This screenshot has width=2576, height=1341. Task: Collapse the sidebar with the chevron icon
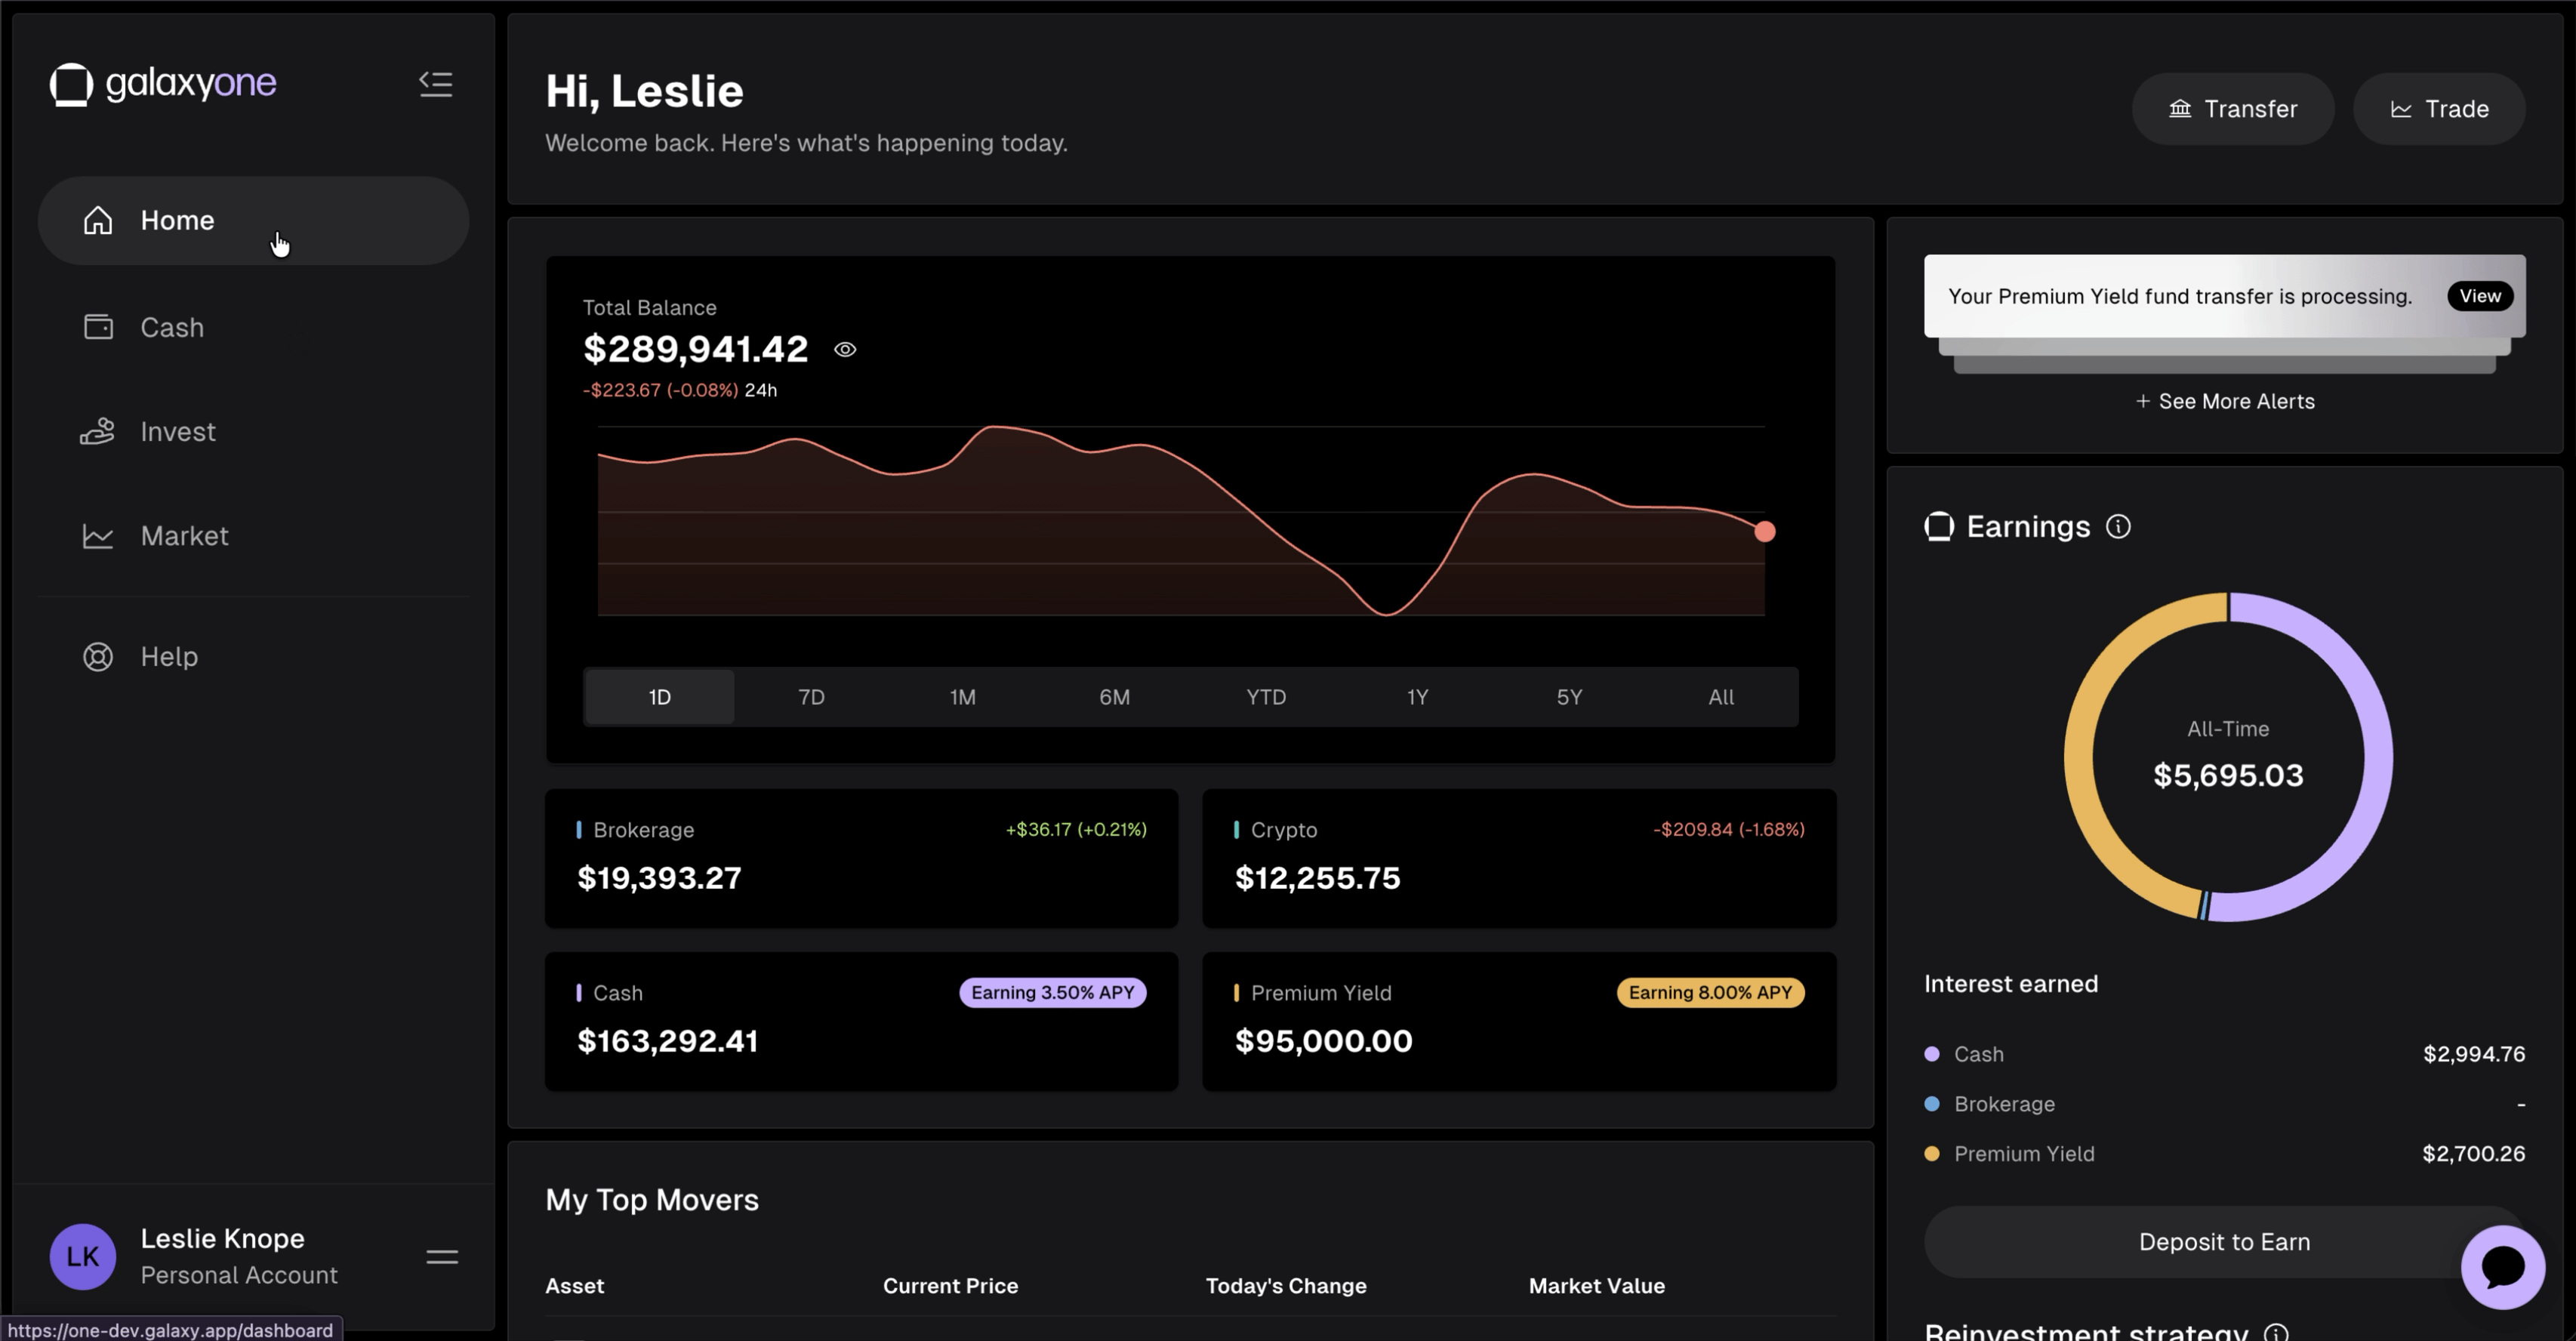[x=435, y=84]
